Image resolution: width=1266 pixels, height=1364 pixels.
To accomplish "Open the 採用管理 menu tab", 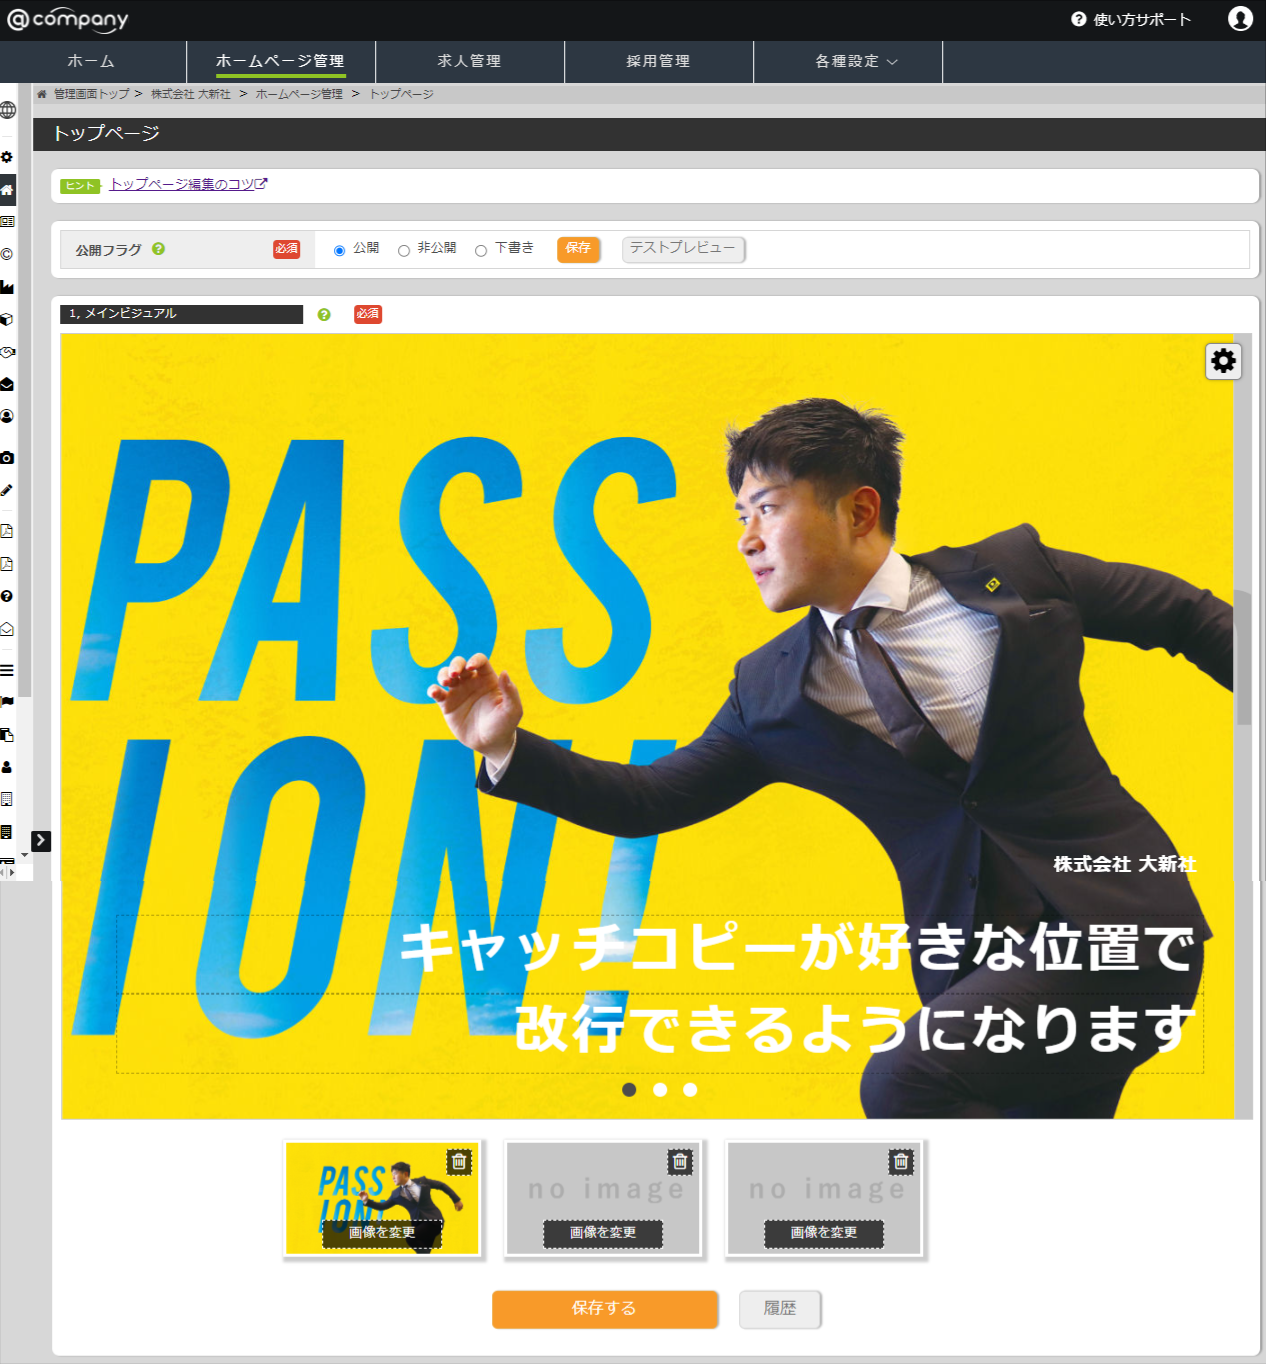I will click(x=659, y=61).
